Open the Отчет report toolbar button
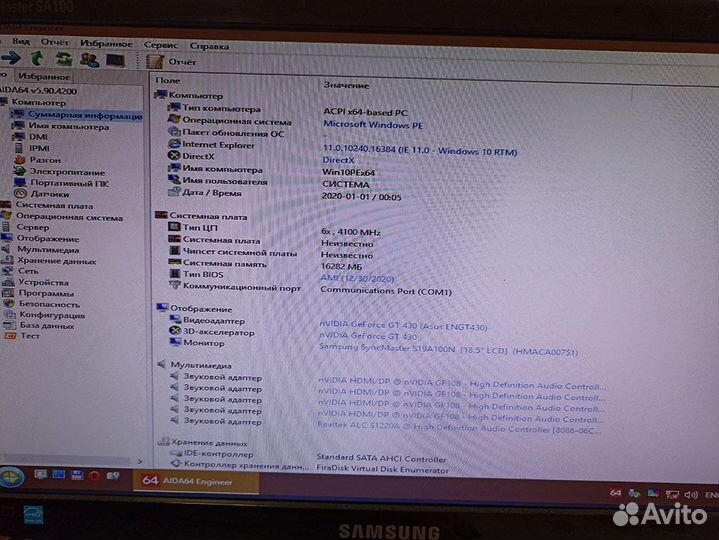Screen dimensions: 719x540 pos(171,61)
